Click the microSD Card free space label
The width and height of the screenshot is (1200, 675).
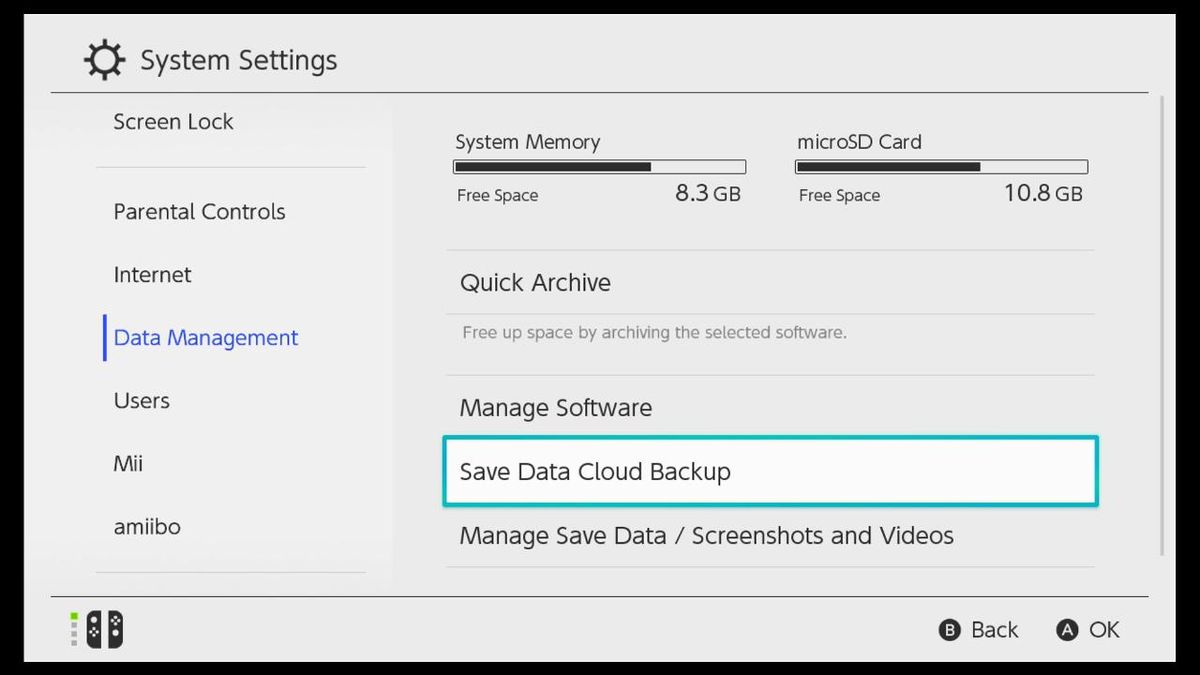point(839,195)
